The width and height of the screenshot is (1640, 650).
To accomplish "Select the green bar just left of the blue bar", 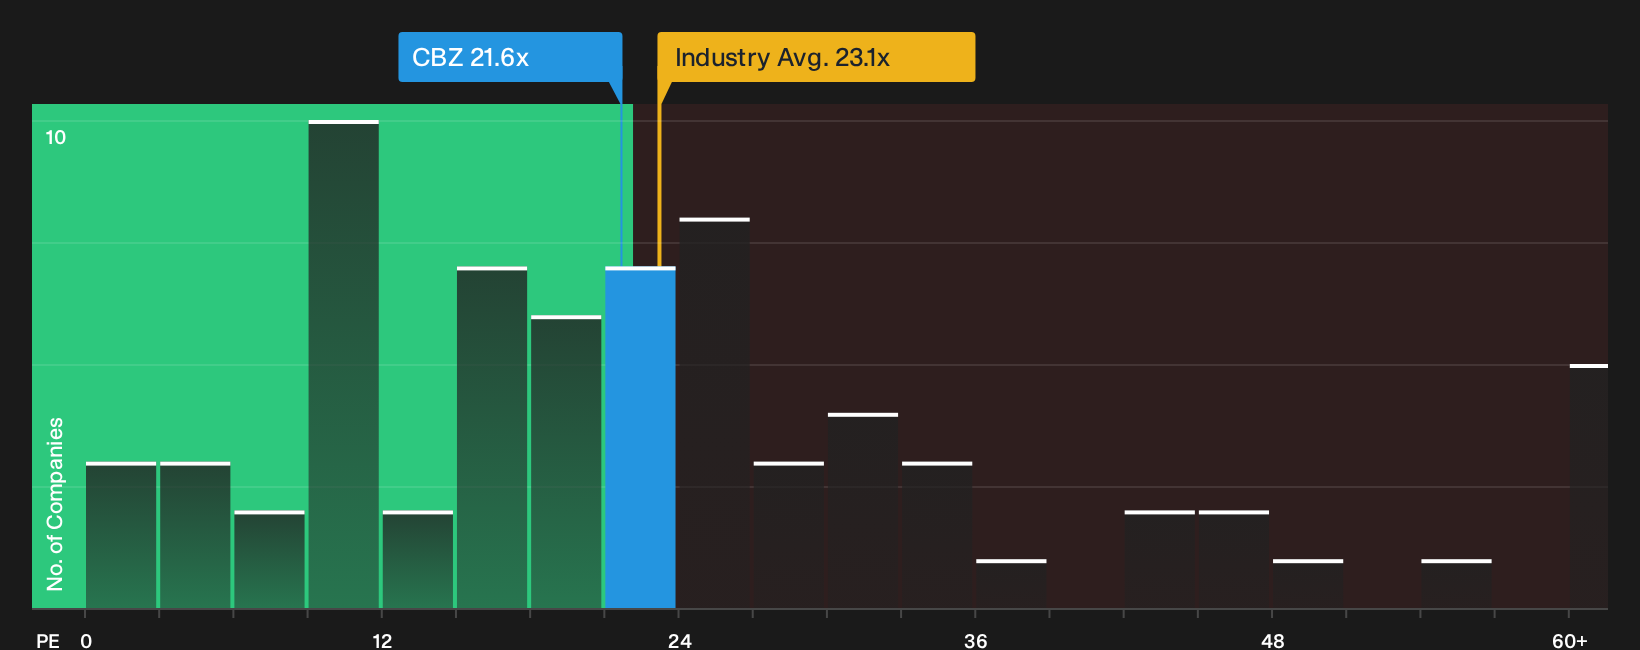I will point(566,462).
